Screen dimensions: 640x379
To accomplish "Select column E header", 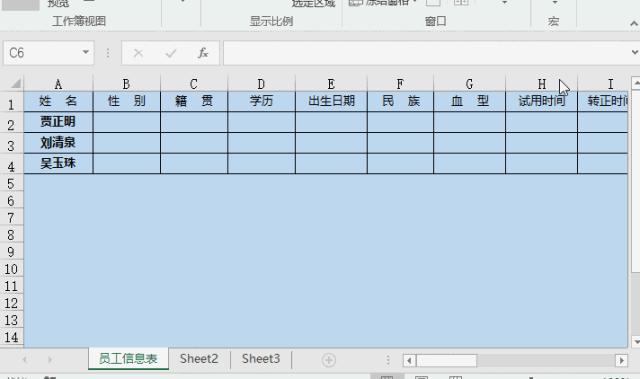I will point(331,84).
